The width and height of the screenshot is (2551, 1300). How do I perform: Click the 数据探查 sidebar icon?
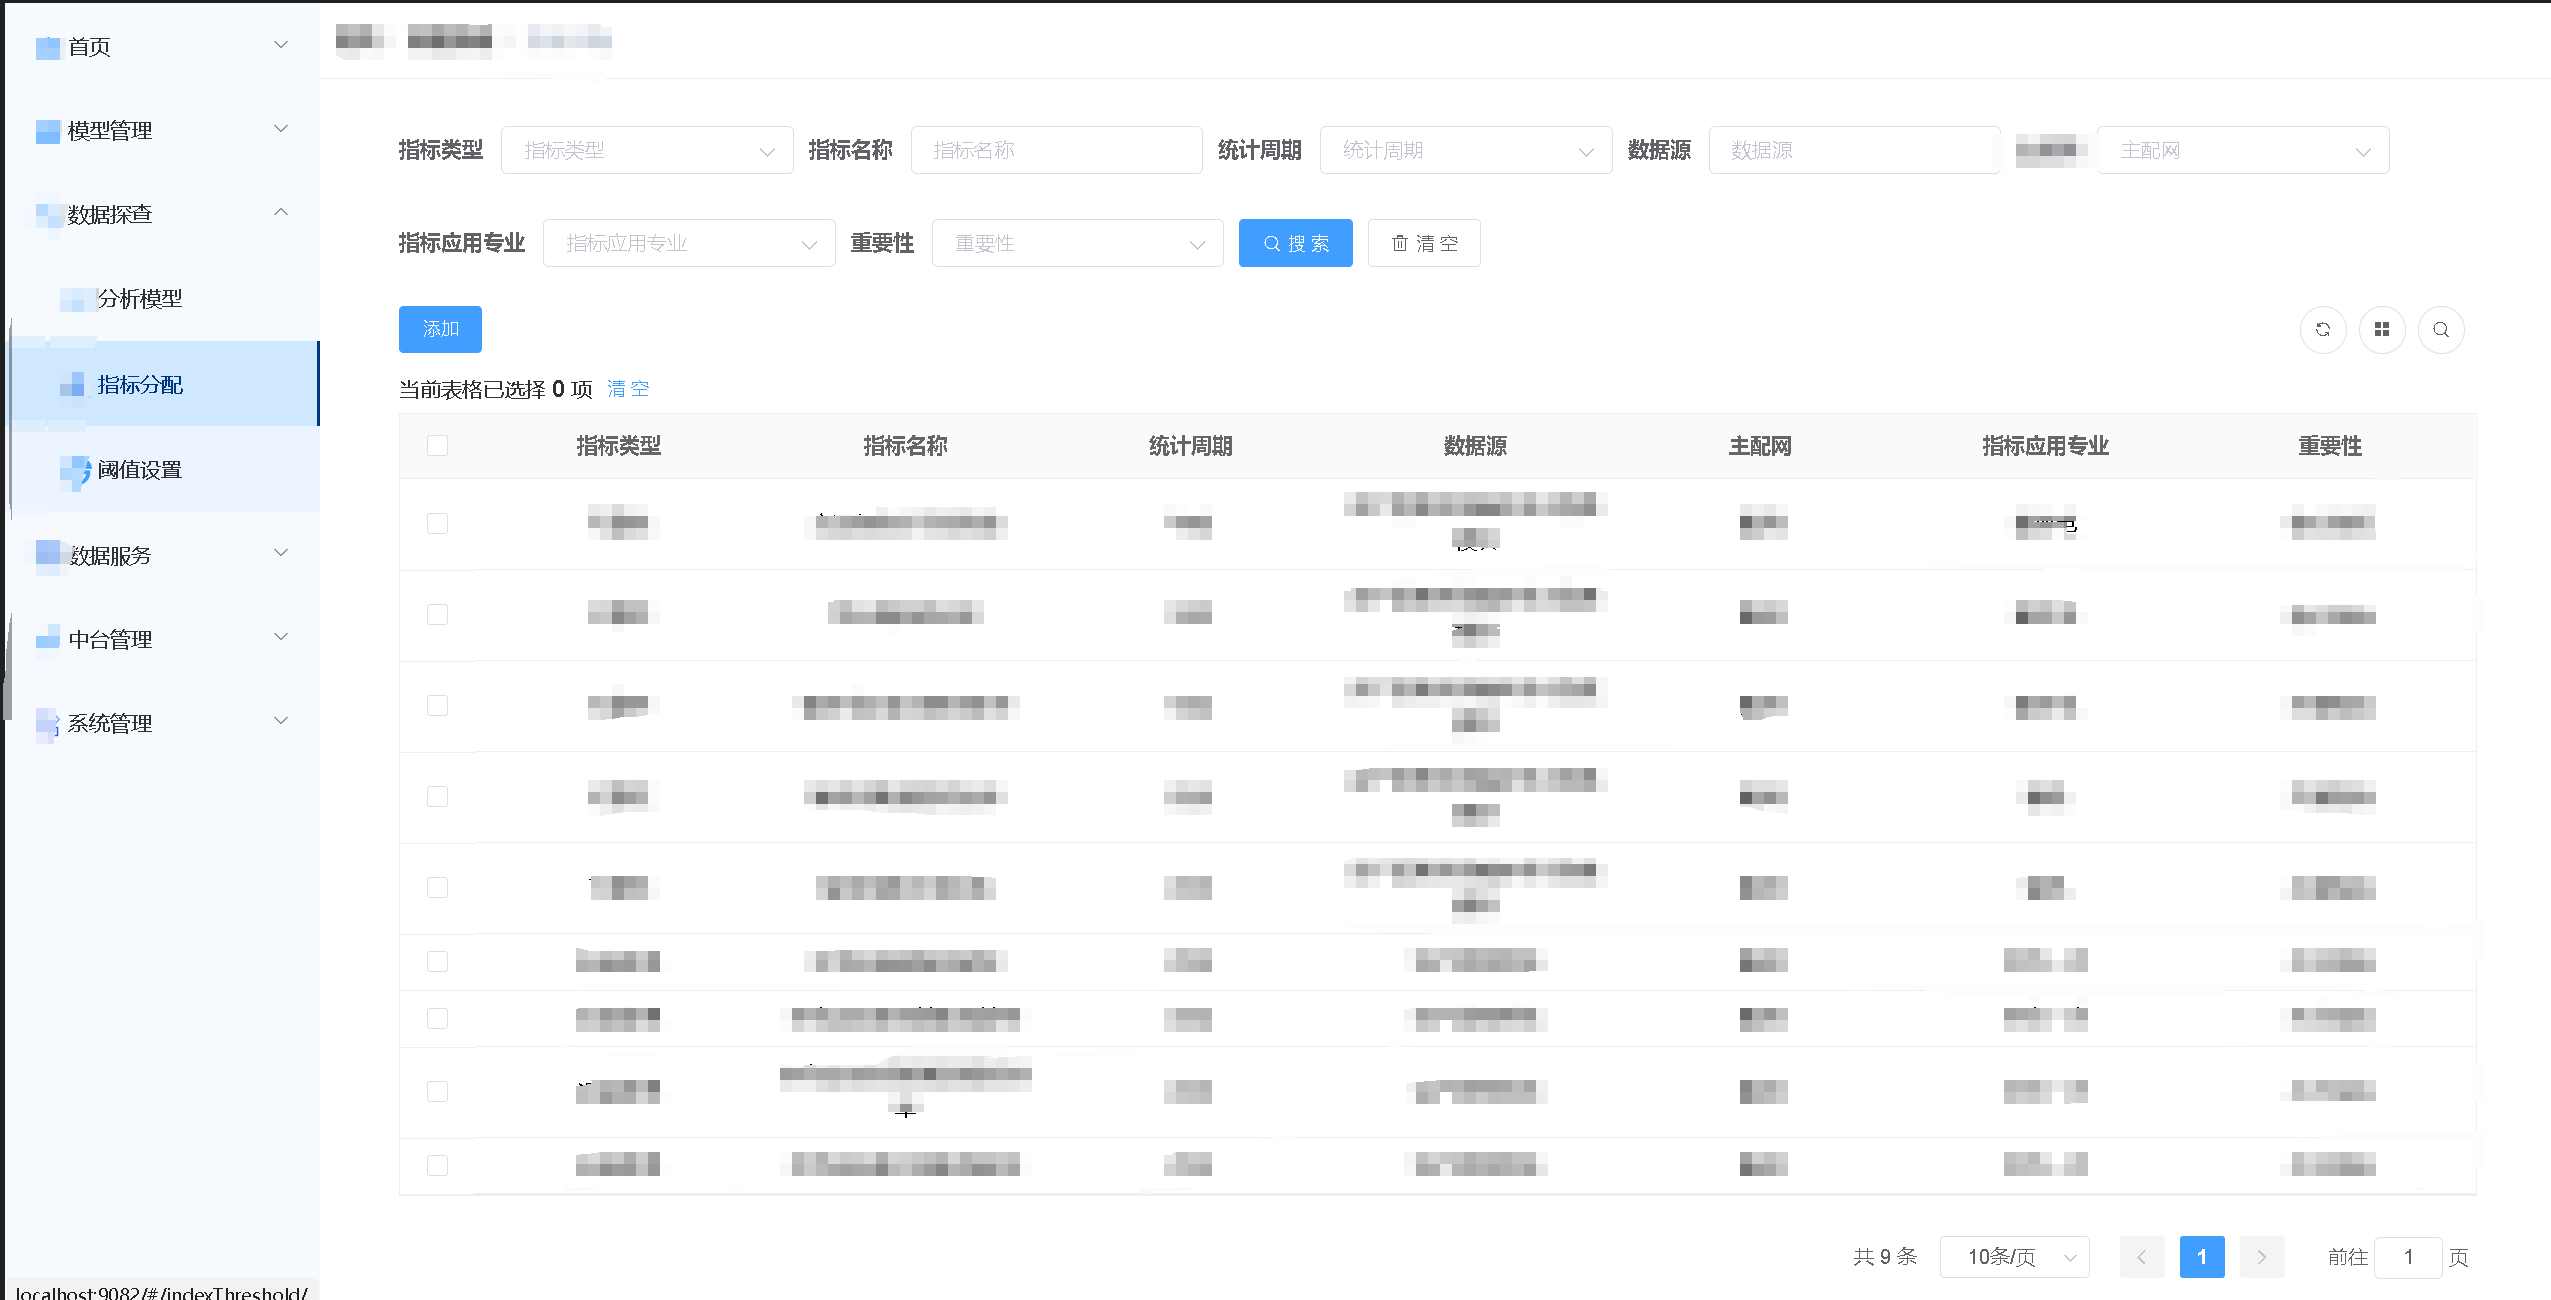48,215
